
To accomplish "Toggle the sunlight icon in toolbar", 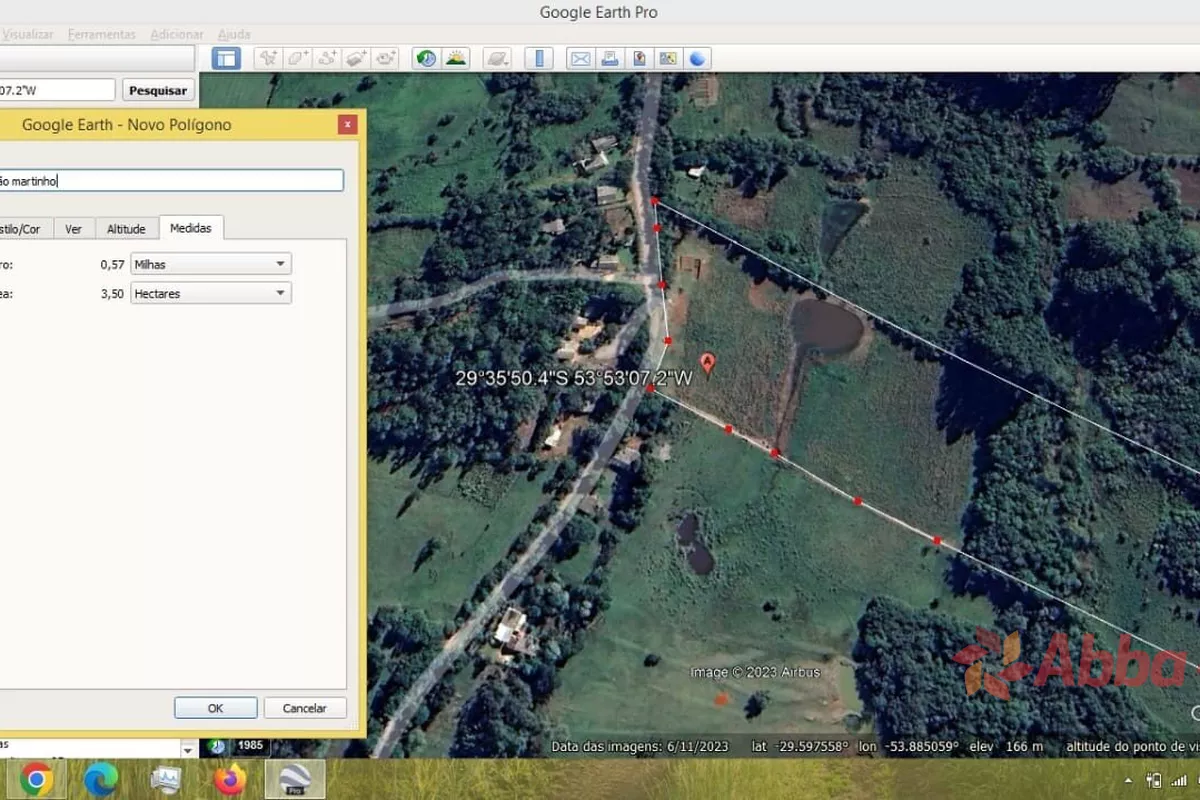I will (x=456, y=58).
